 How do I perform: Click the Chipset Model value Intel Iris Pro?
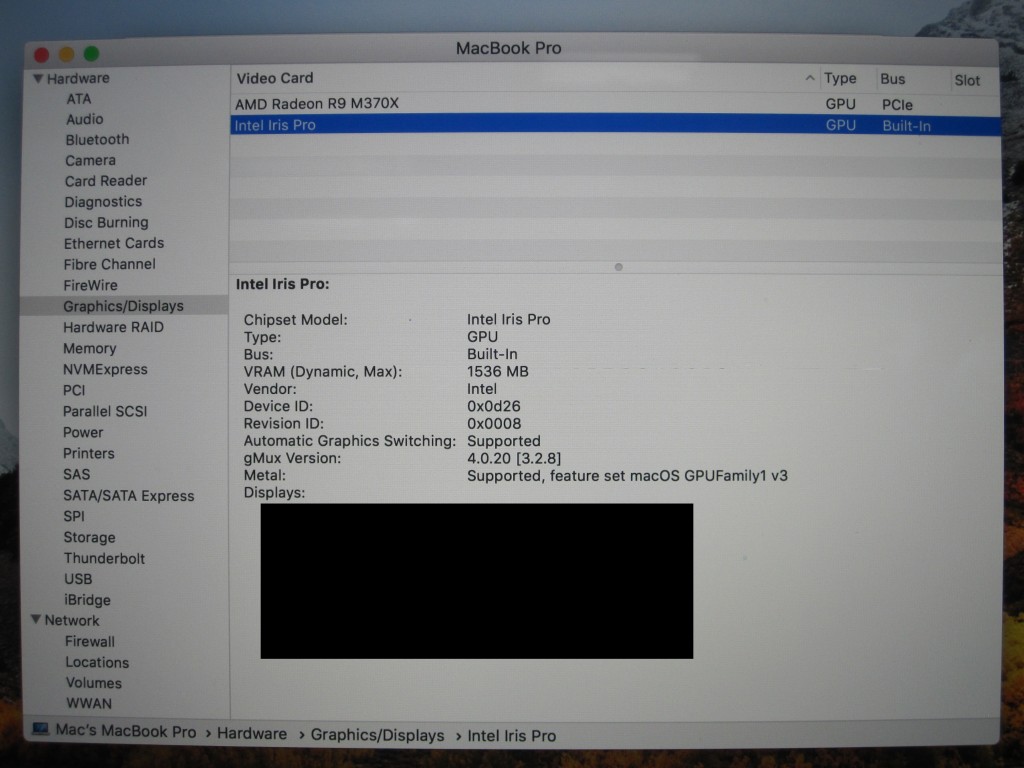coord(509,319)
